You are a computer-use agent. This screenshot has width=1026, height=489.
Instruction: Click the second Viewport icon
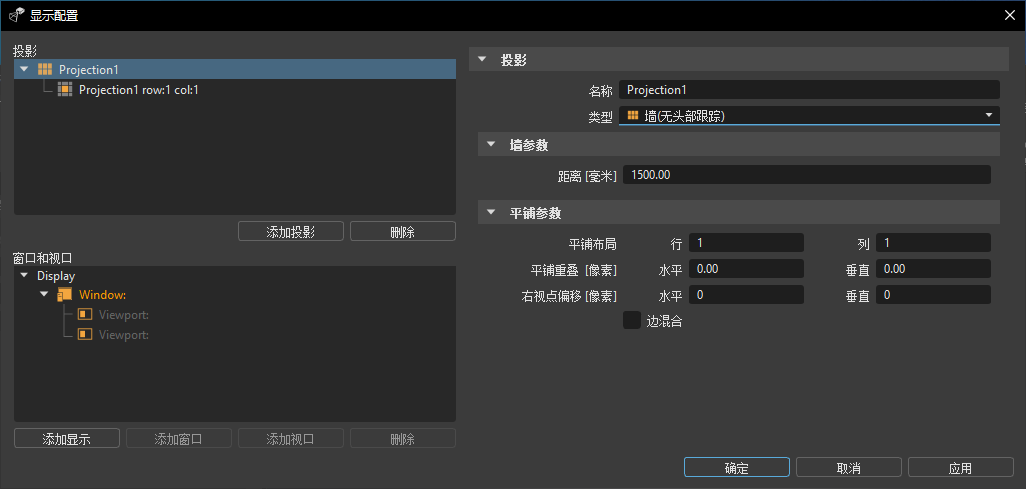(85, 335)
